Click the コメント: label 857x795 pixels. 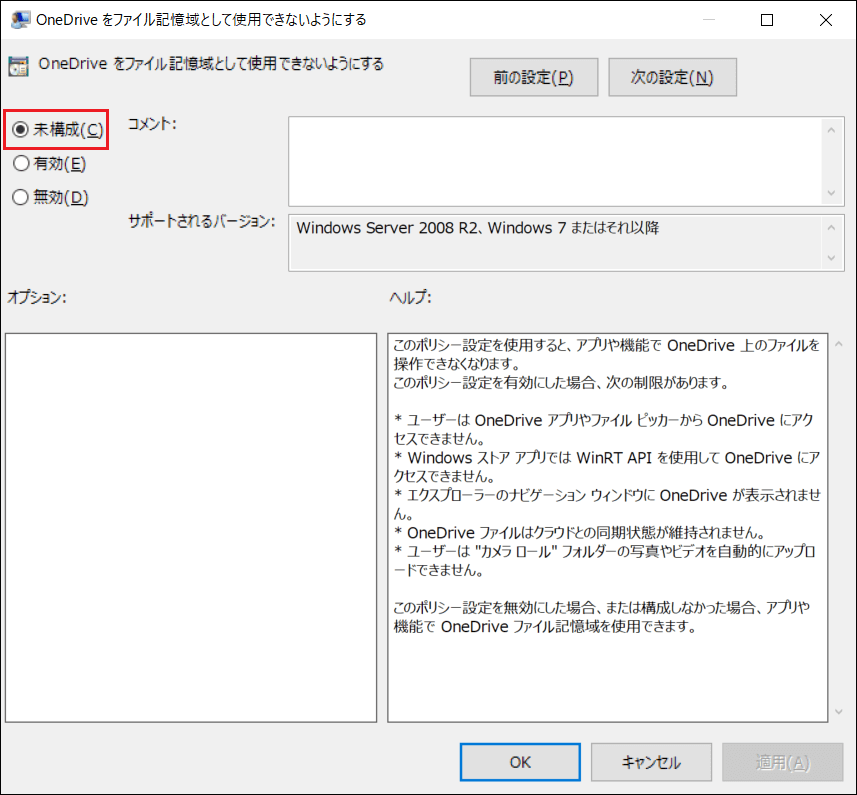click(152, 124)
